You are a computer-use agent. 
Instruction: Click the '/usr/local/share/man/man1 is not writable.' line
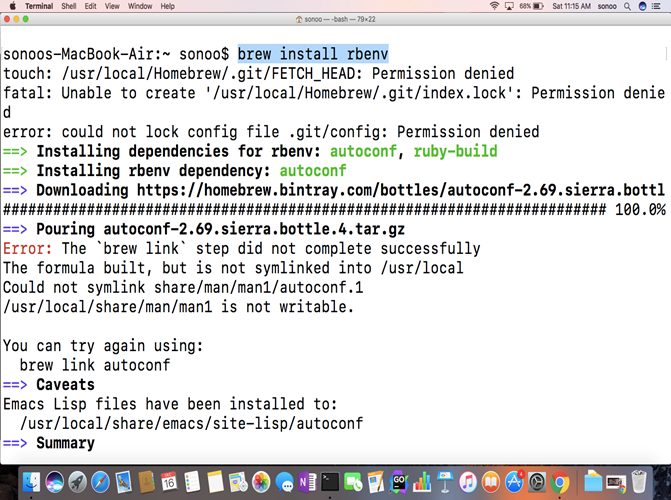178,307
